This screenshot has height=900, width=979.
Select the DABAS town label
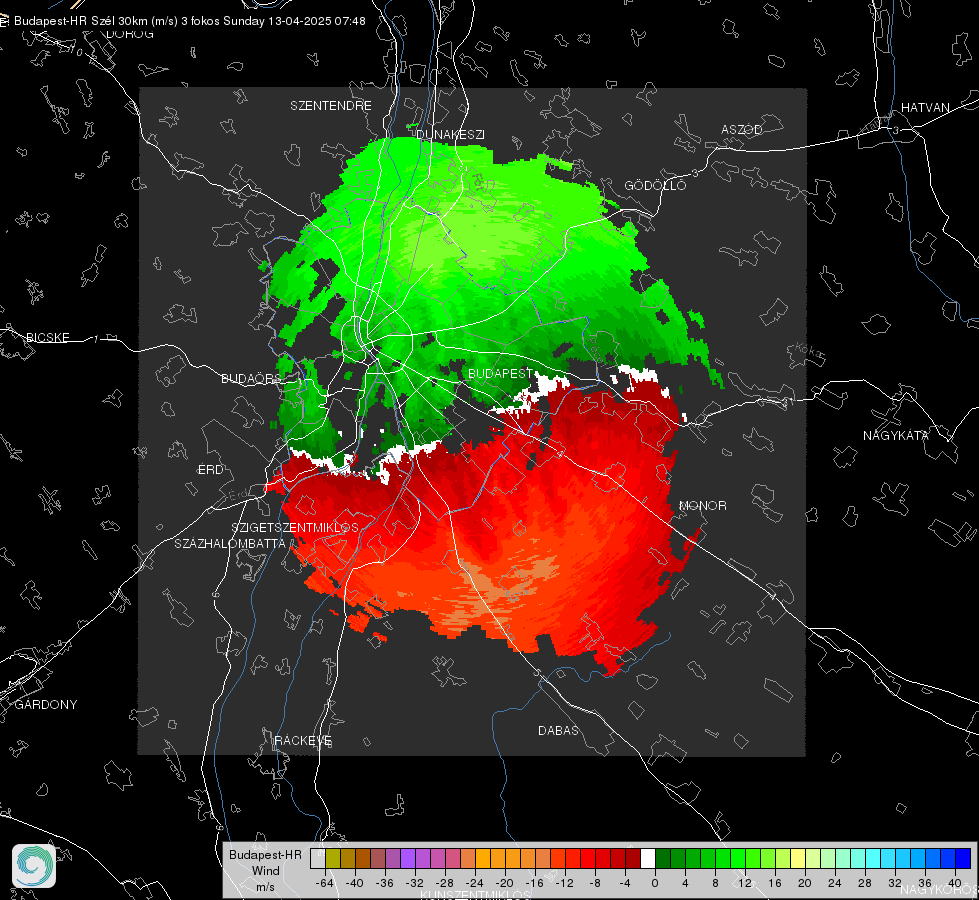coord(558,730)
